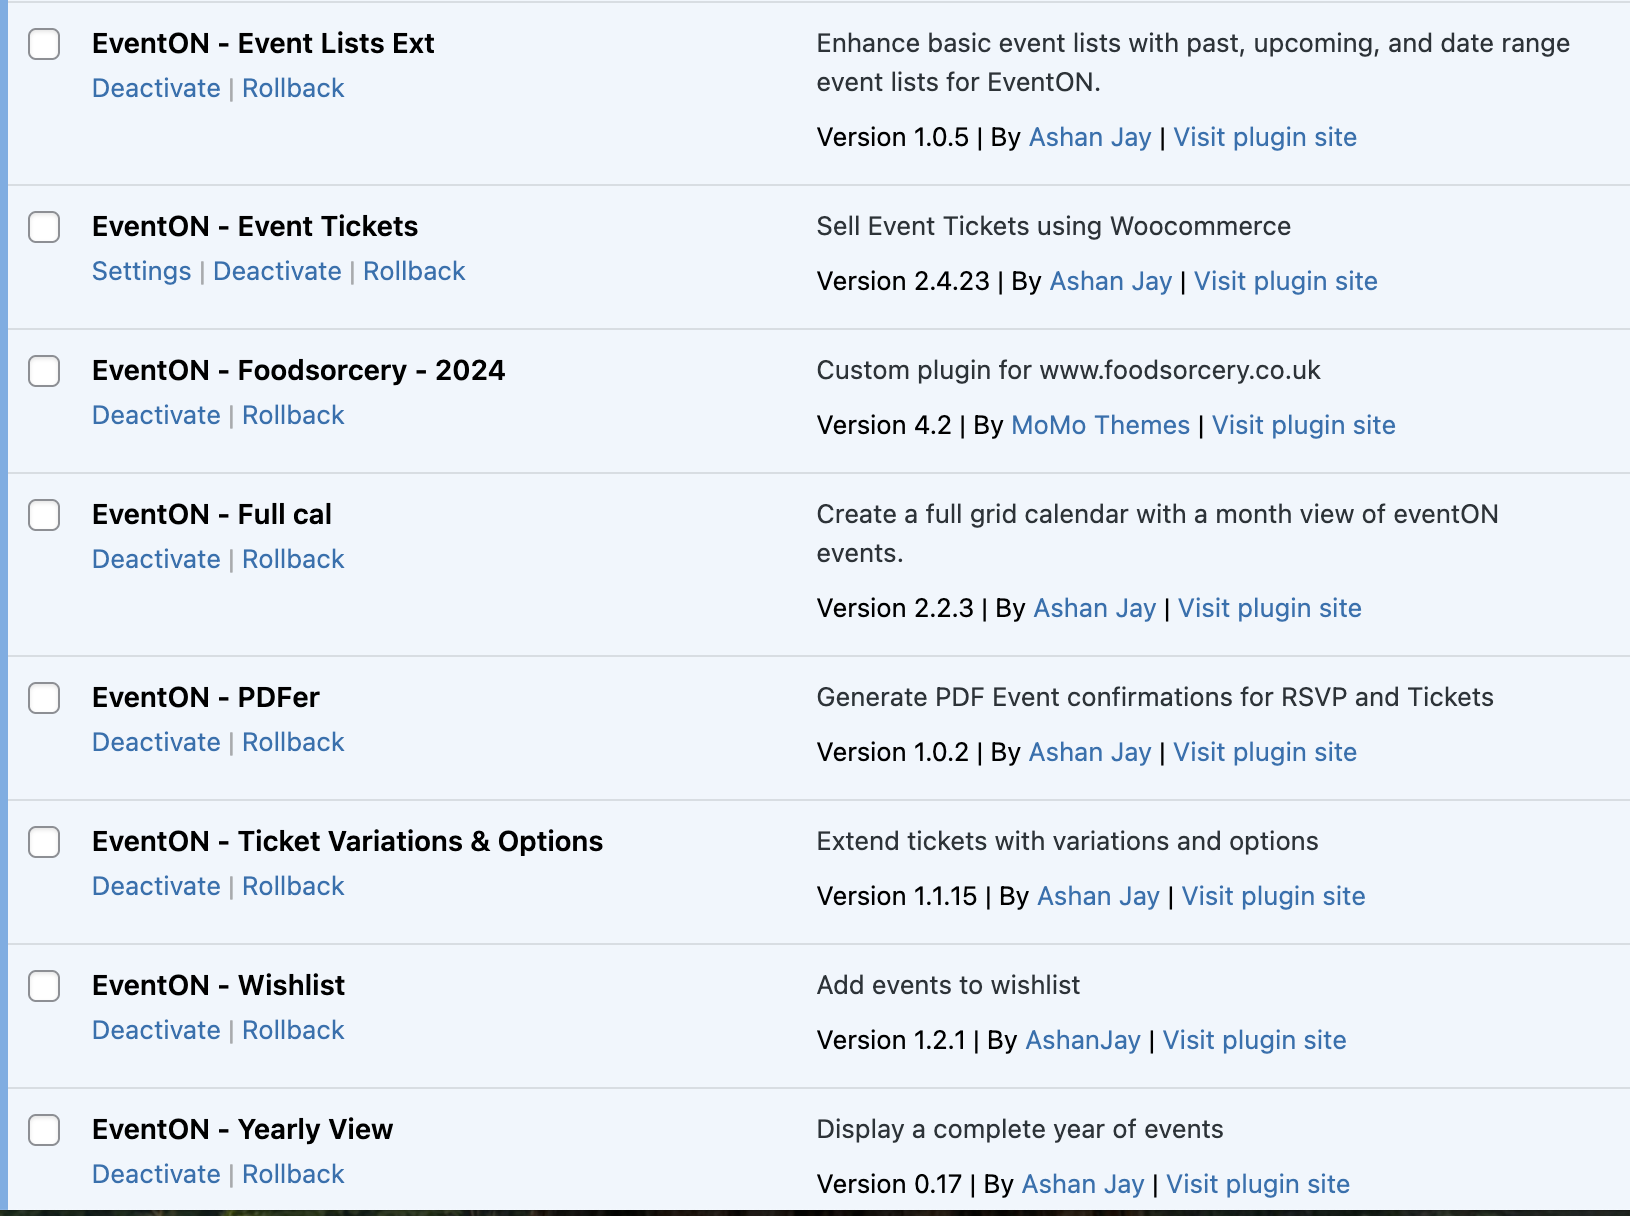Viewport: 1630px width, 1216px height.
Task: Deactivate the EventON - Event Lists Ext plugin
Action: (156, 88)
